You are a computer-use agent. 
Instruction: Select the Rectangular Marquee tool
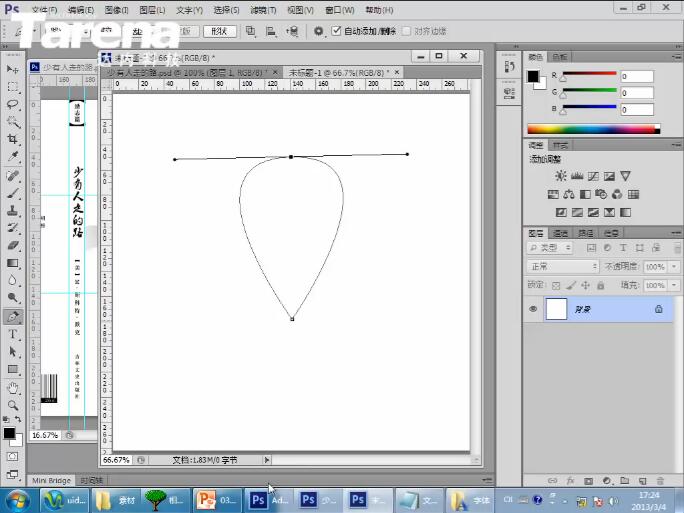(13, 87)
